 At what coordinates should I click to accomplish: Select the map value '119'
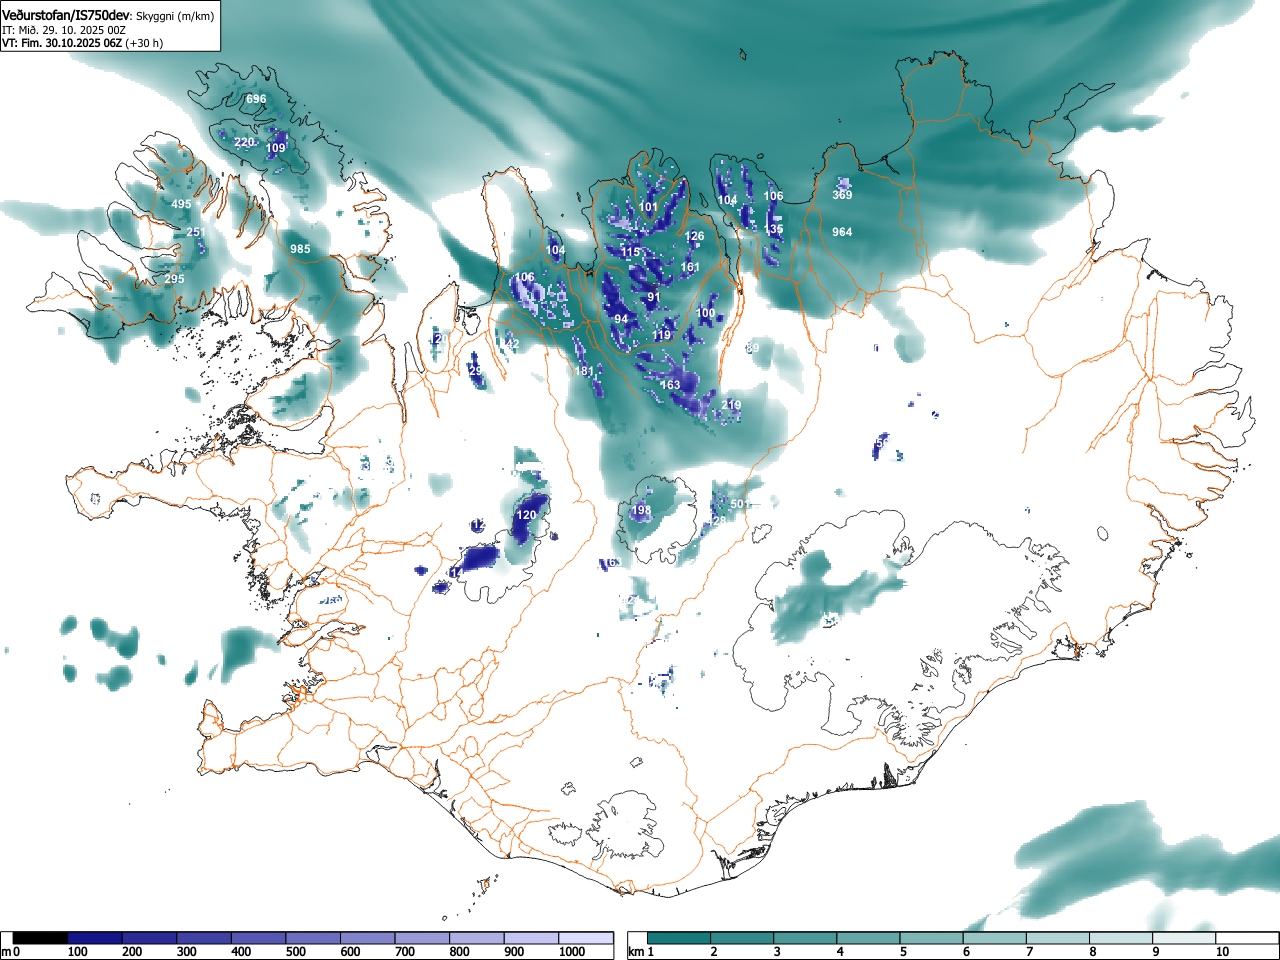[x=662, y=335]
